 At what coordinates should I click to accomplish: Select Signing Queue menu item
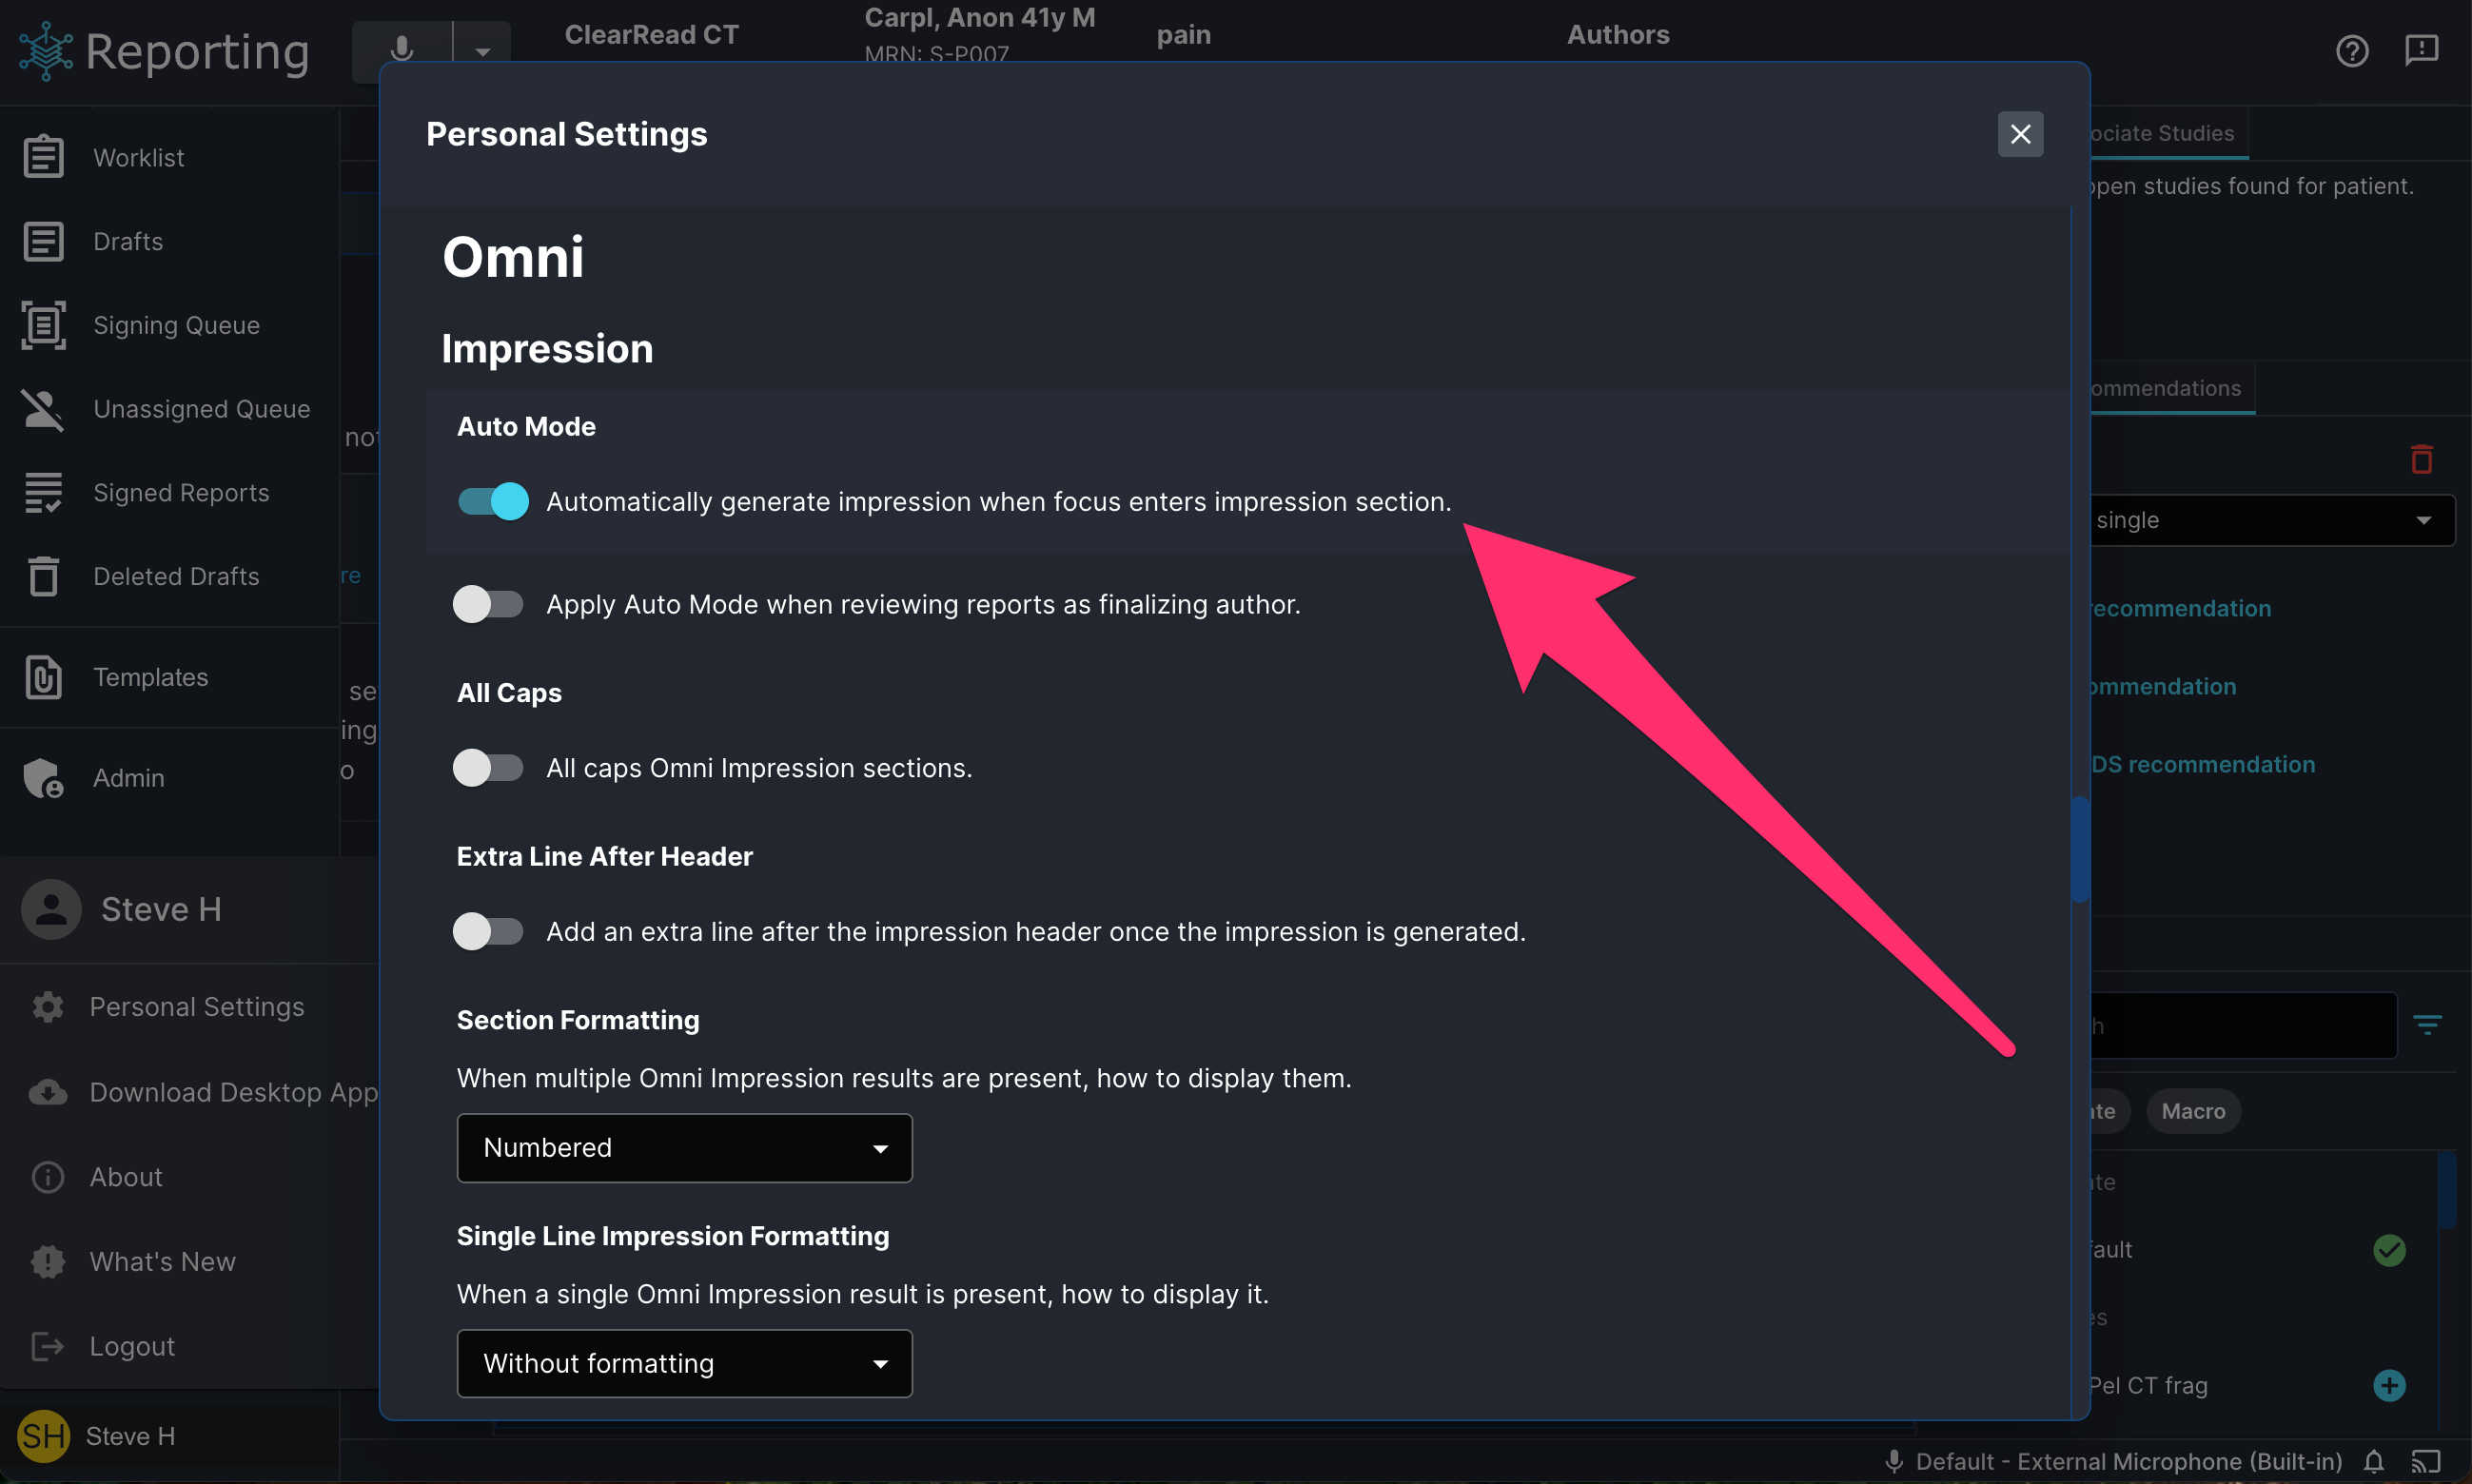176,325
